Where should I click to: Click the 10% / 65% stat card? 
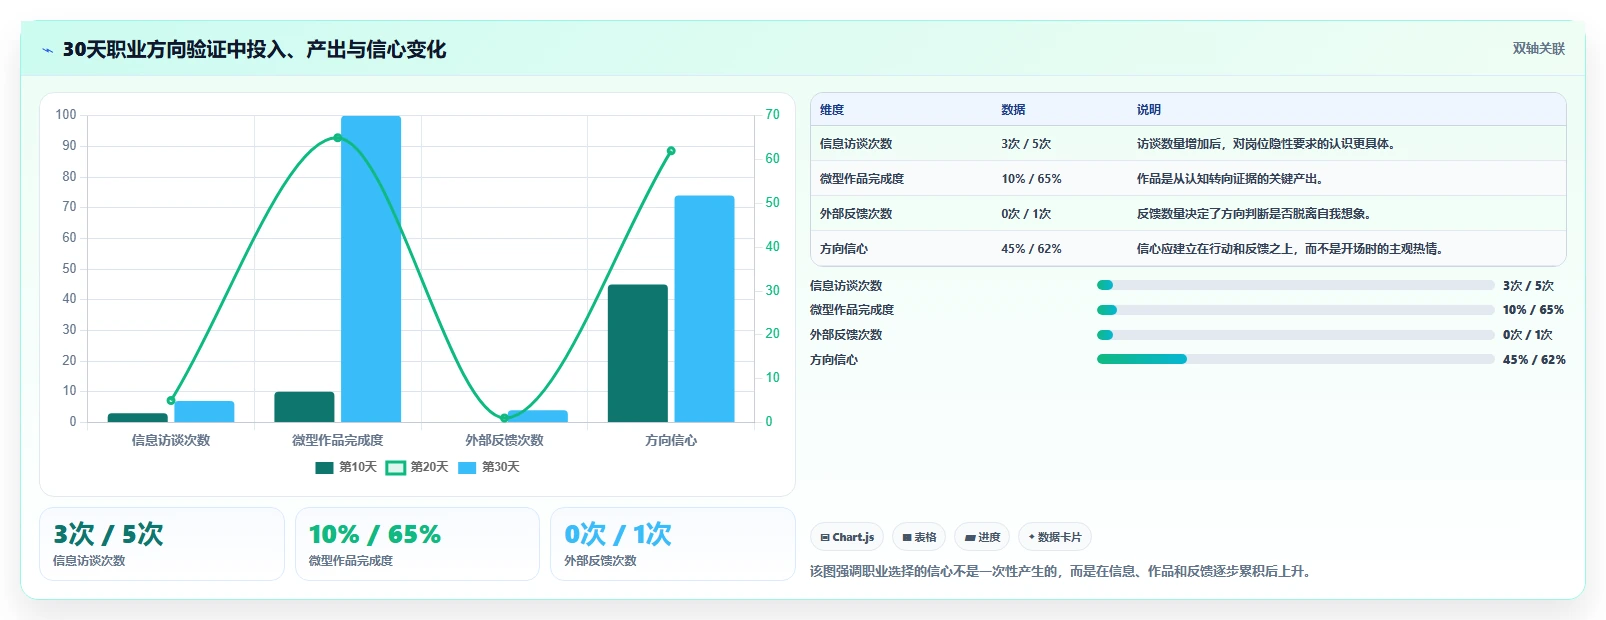(x=417, y=544)
